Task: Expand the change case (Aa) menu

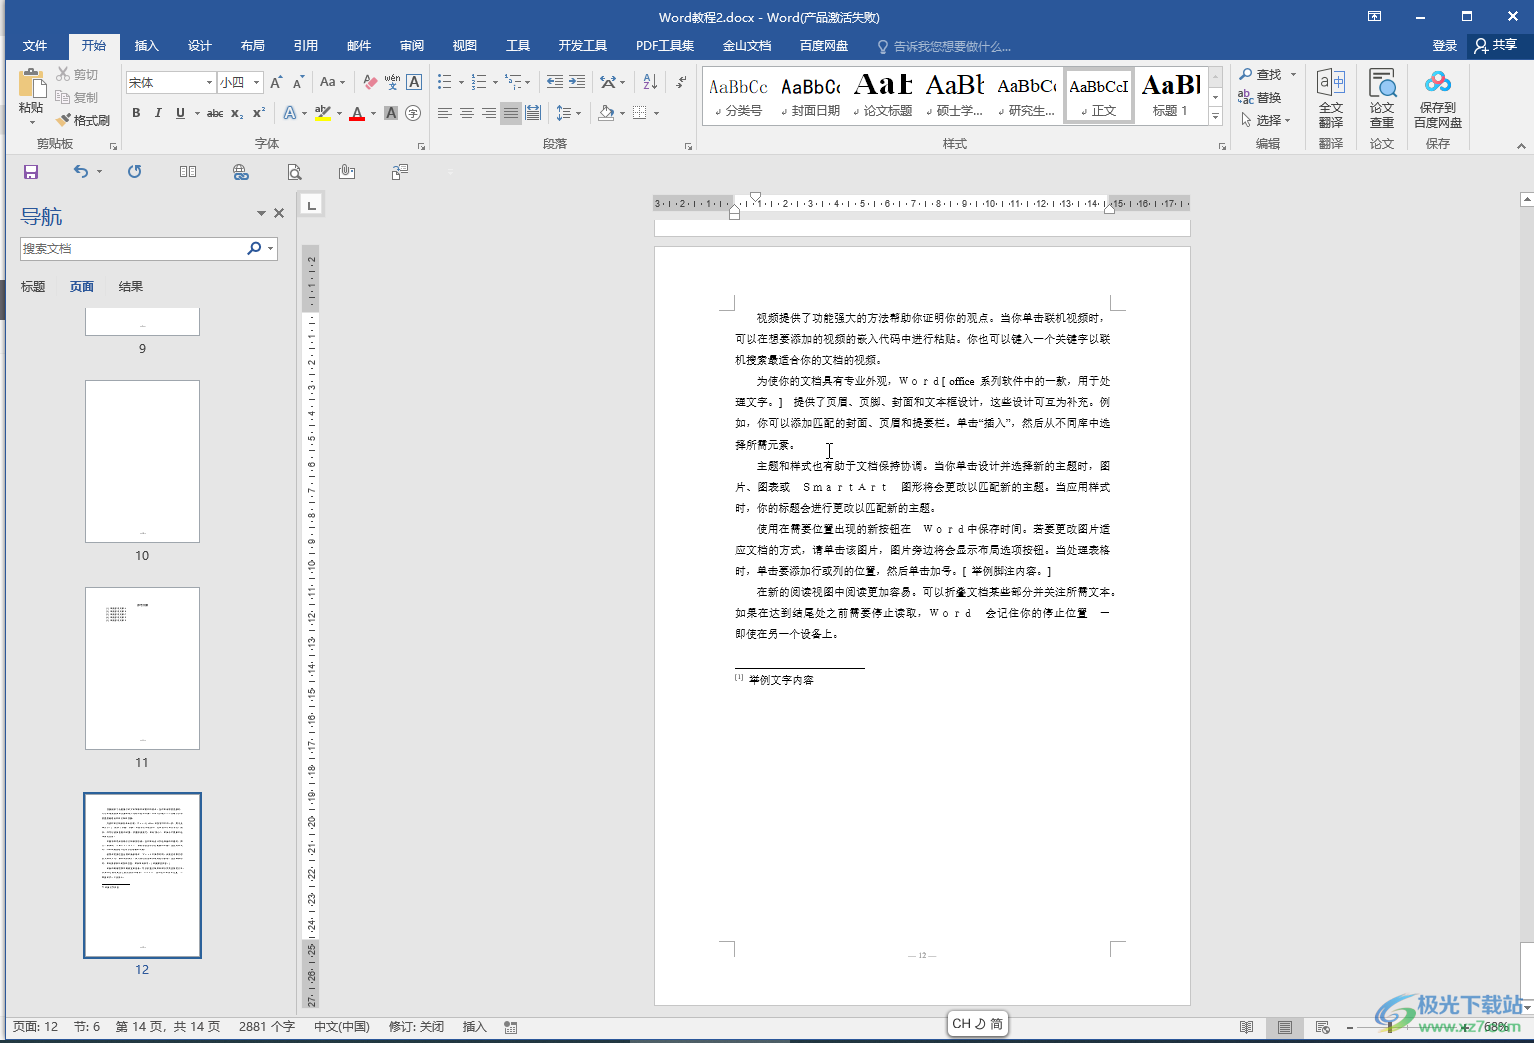Action: click(333, 82)
